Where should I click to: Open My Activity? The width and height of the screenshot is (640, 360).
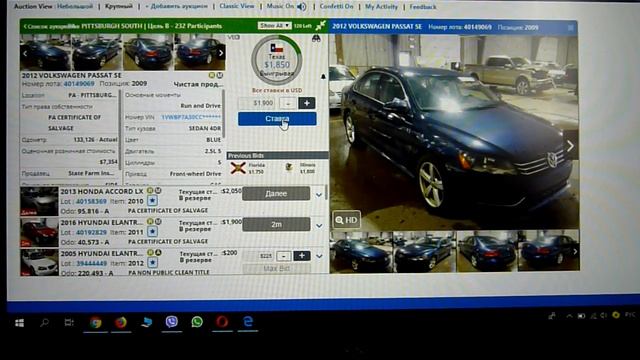[x=381, y=7]
